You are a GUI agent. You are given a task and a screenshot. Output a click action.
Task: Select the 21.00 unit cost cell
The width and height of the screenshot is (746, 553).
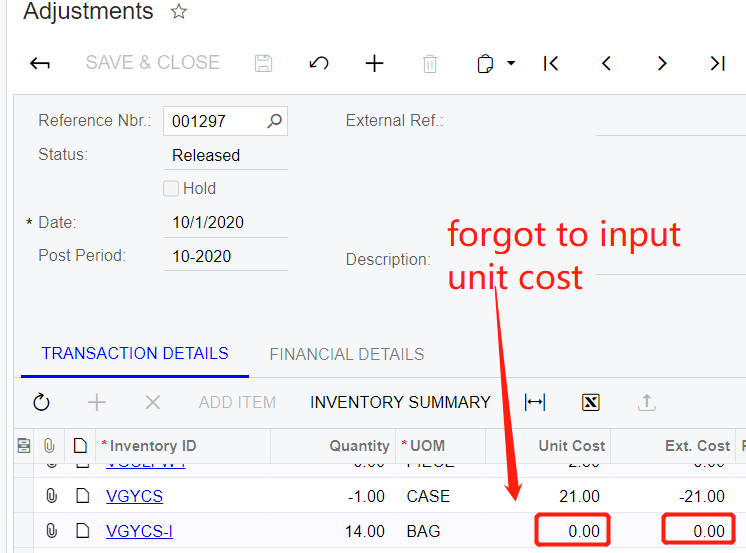click(548, 496)
